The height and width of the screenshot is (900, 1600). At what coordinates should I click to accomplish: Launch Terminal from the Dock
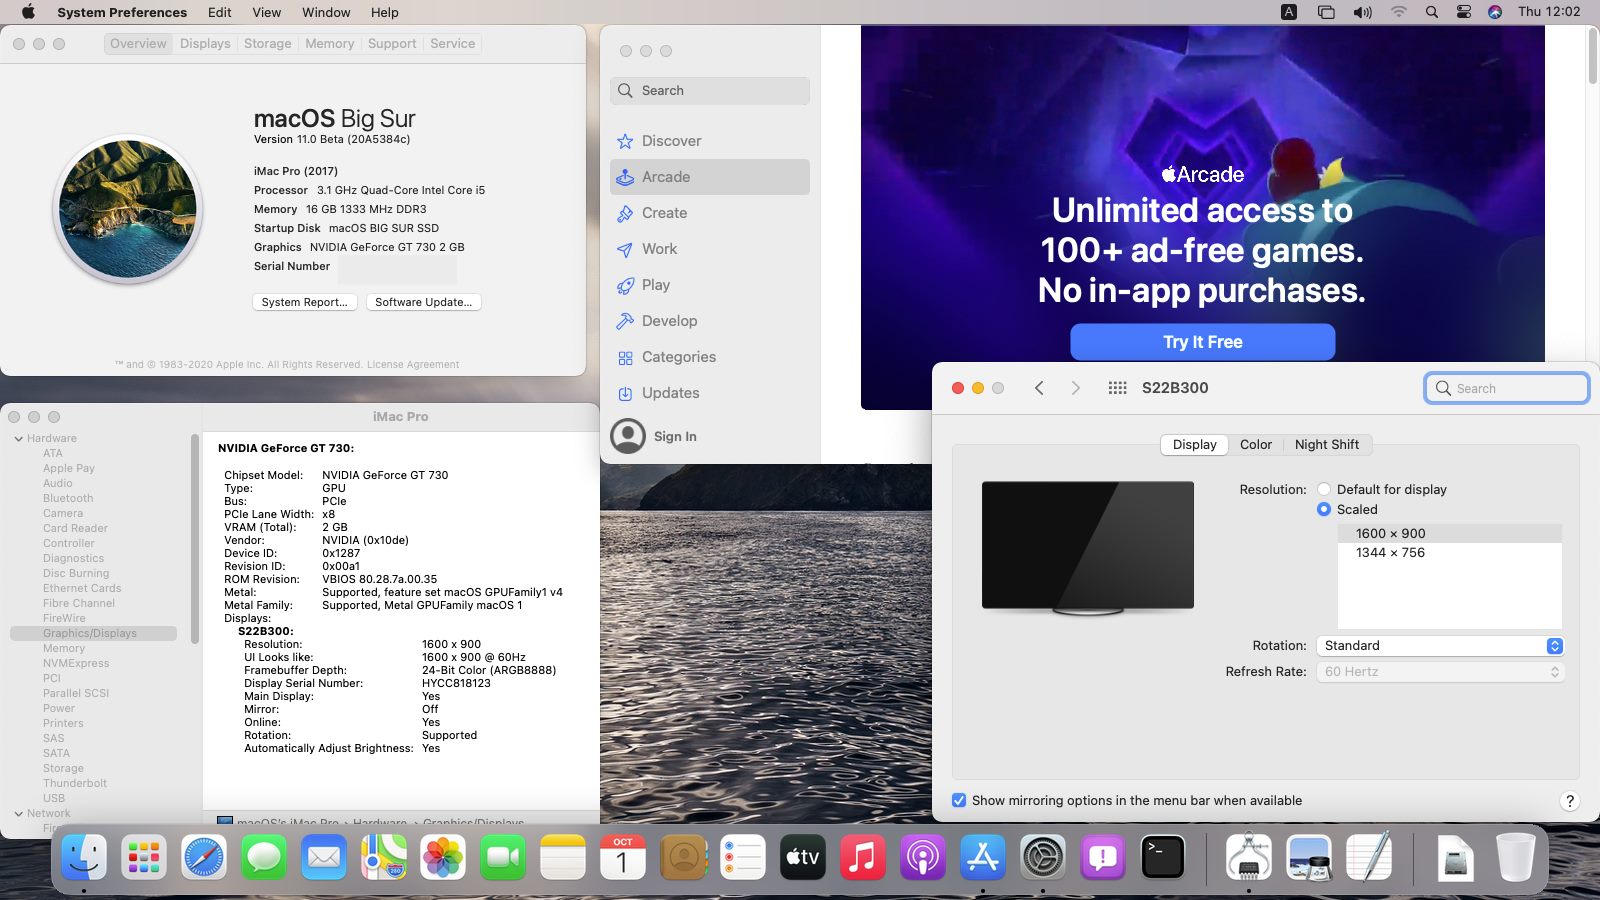pyautogui.click(x=1163, y=857)
